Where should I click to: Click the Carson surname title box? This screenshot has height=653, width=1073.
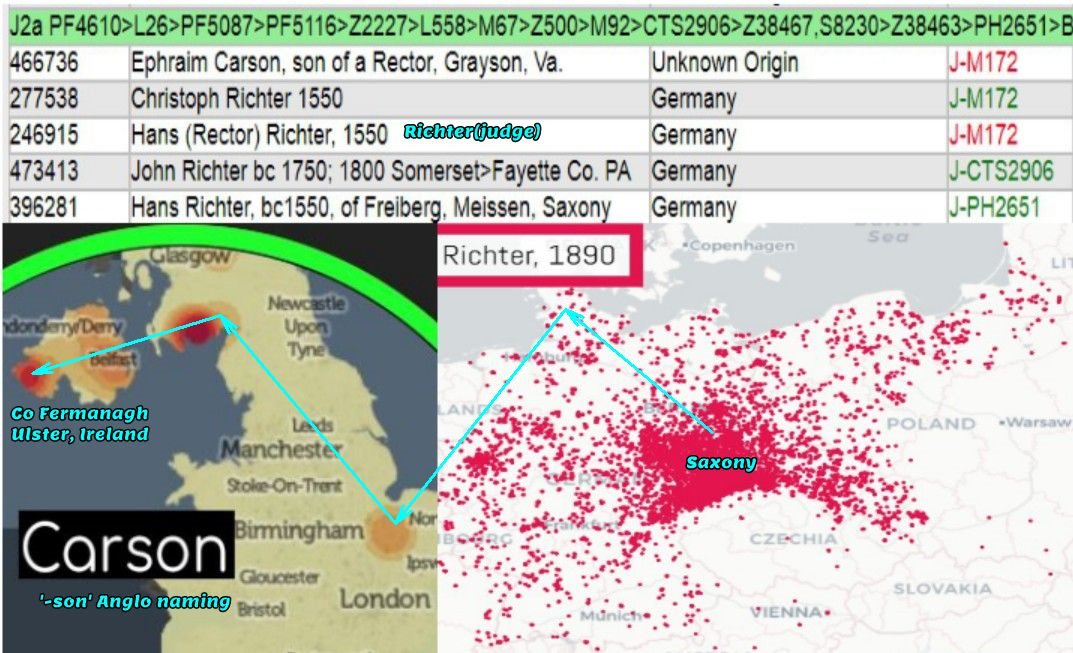click(126, 545)
